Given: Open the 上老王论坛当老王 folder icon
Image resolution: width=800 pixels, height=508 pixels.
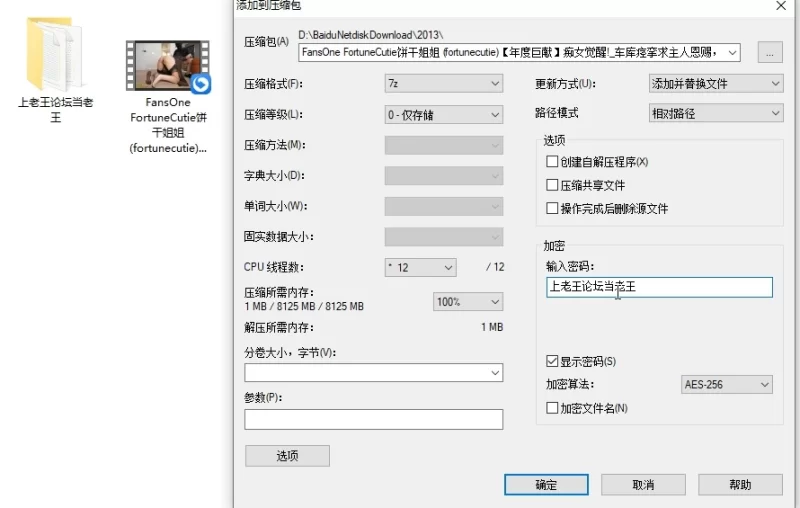Looking at the screenshot, I should (55, 54).
